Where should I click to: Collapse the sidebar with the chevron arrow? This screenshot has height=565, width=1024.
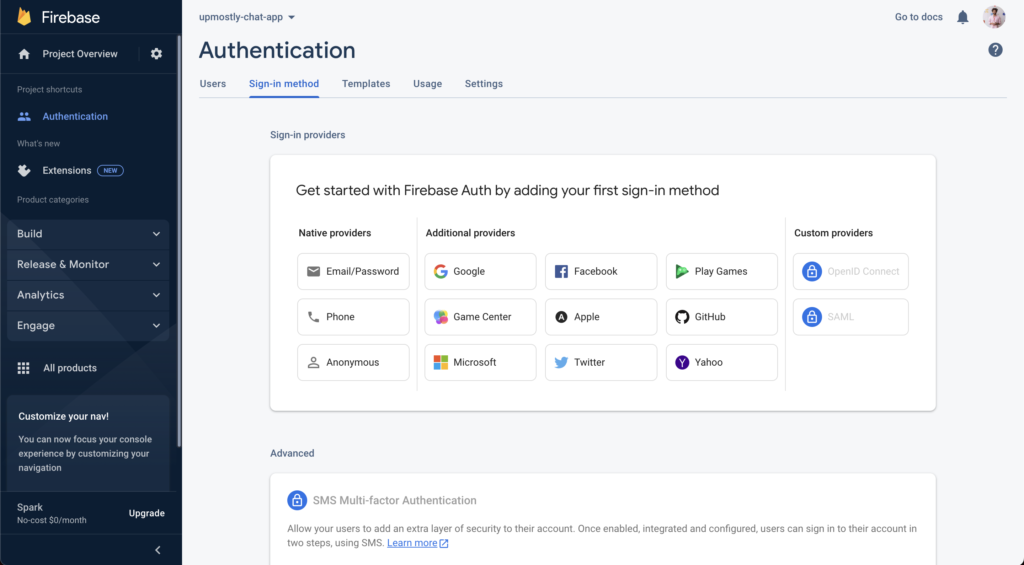(x=157, y=550)
